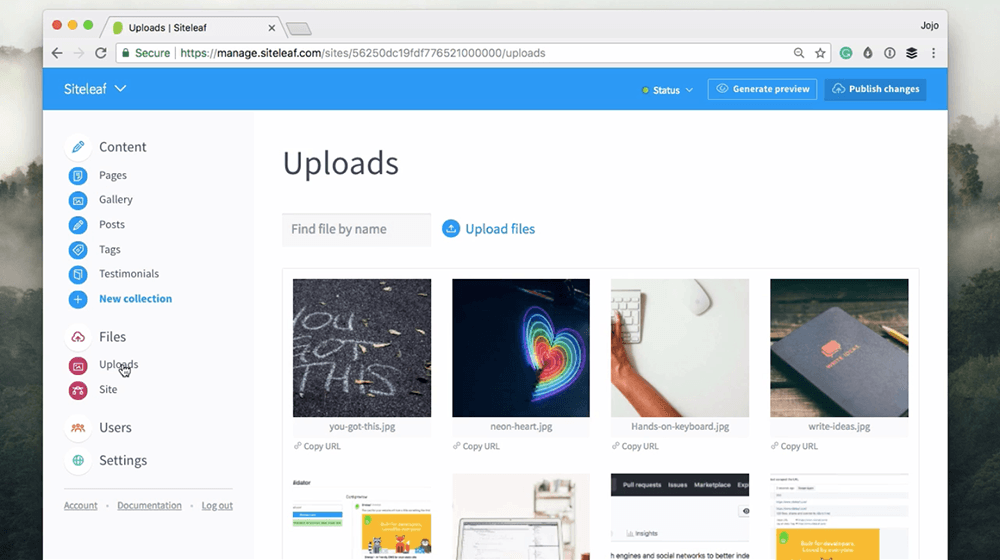Click the New collection link
The height and width of the screenshot is (560, 1000).
tap(135, 298)
